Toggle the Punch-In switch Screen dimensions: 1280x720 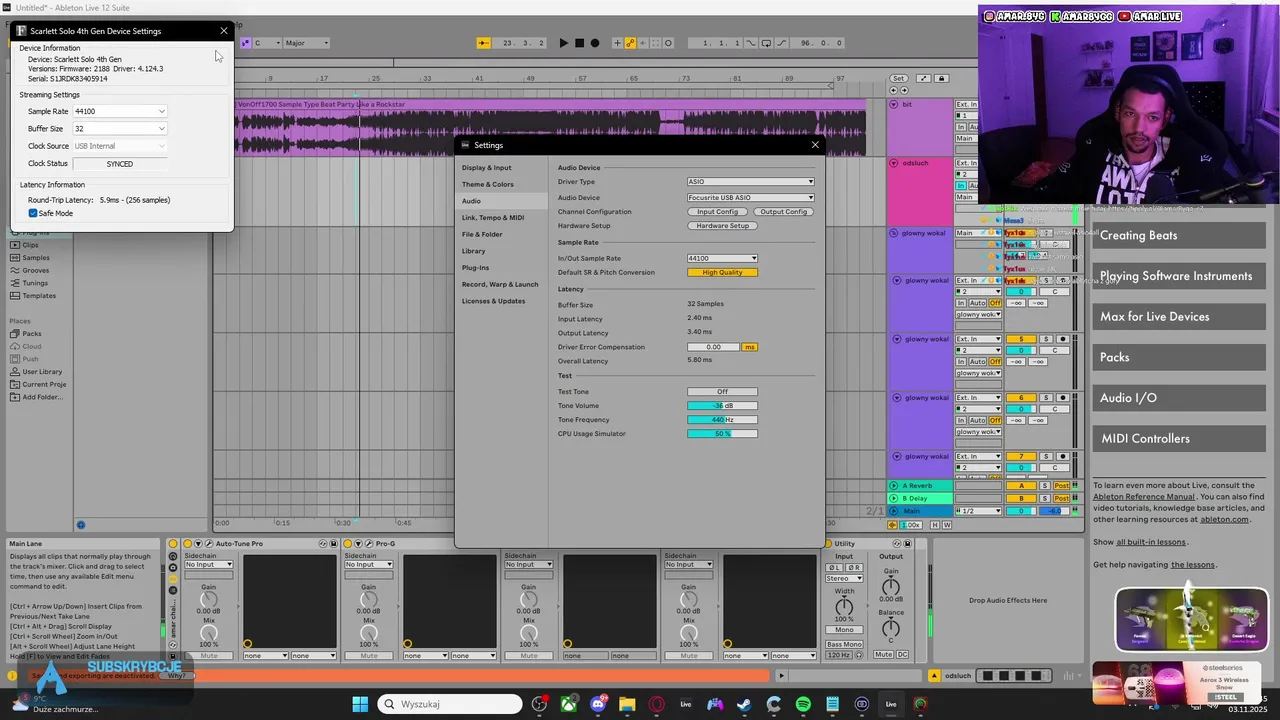coord(751,43)
